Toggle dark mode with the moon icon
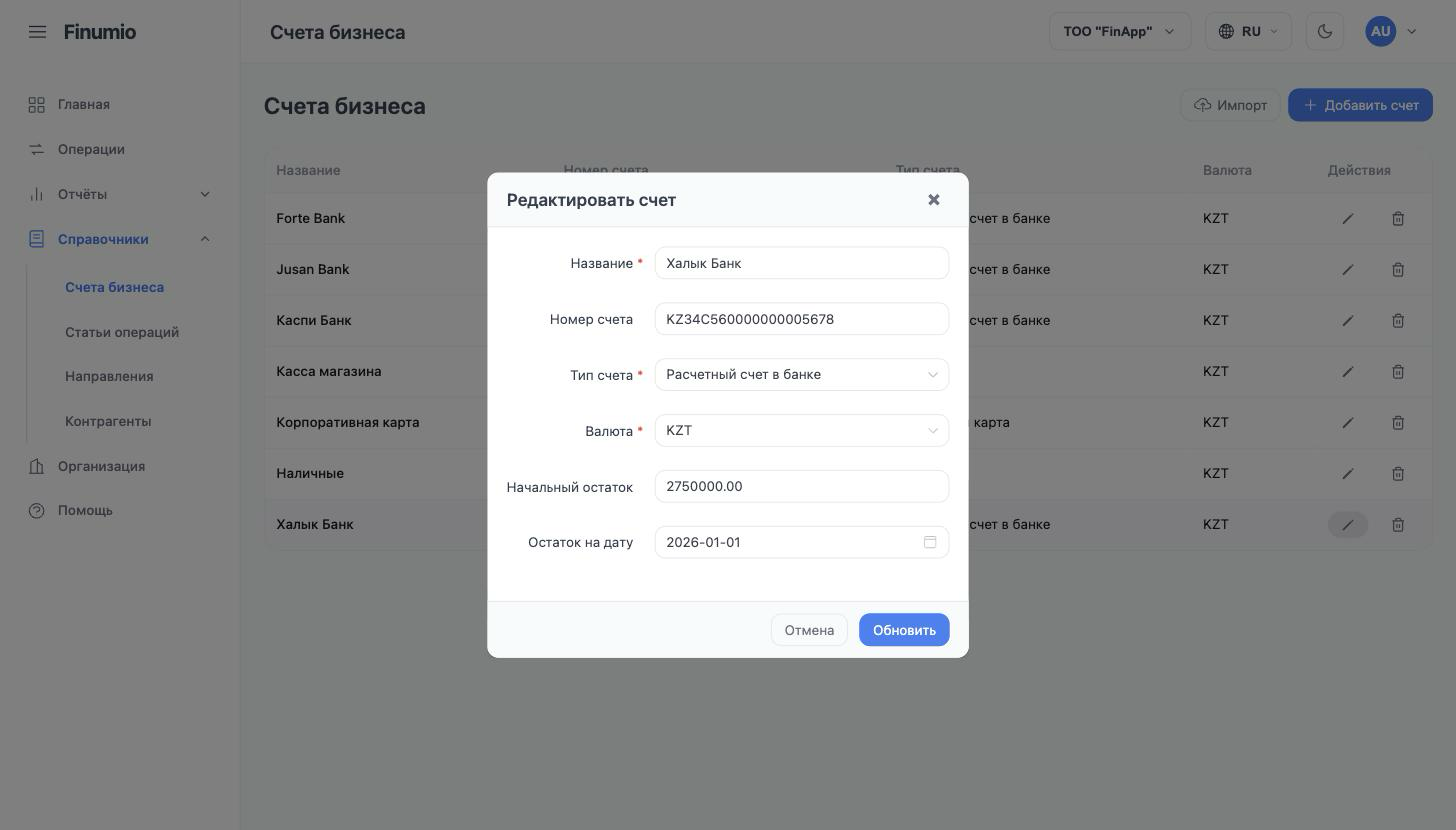This screenshot has width=1456, height=830. [x=1325, y=31]
